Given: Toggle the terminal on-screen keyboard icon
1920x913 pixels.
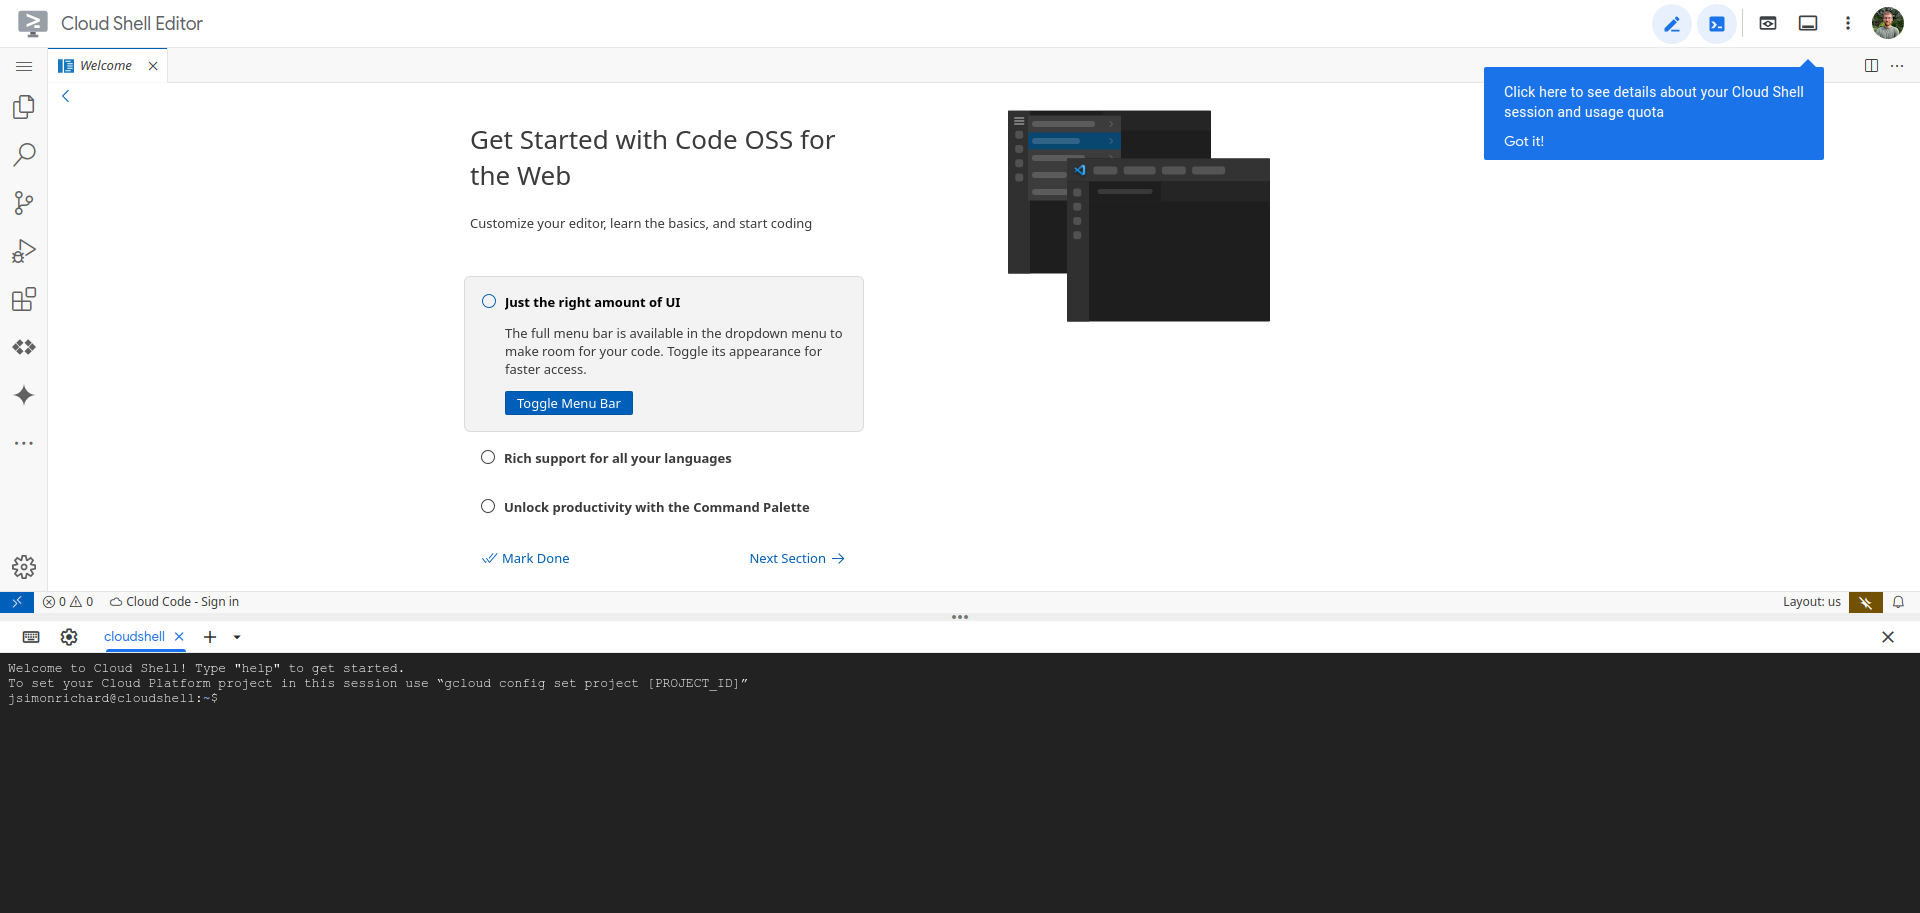Looking at the screenshot, I should pyautogui.click(x=31, y=637).
